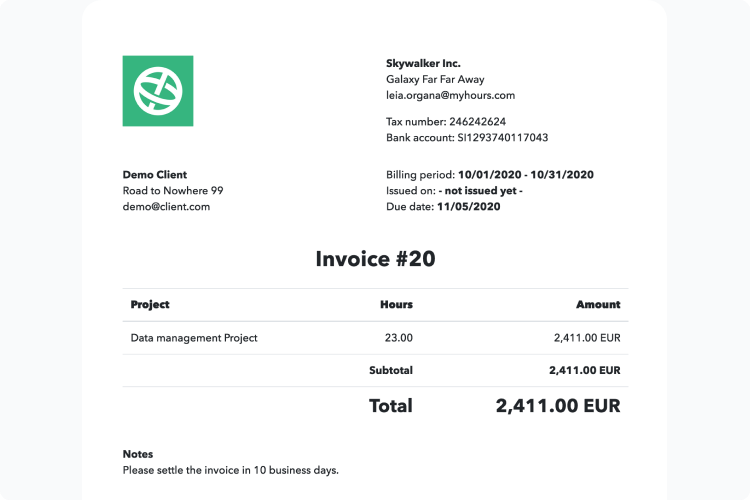Select the Road to Nowhere 99 address

click(173, 191)
